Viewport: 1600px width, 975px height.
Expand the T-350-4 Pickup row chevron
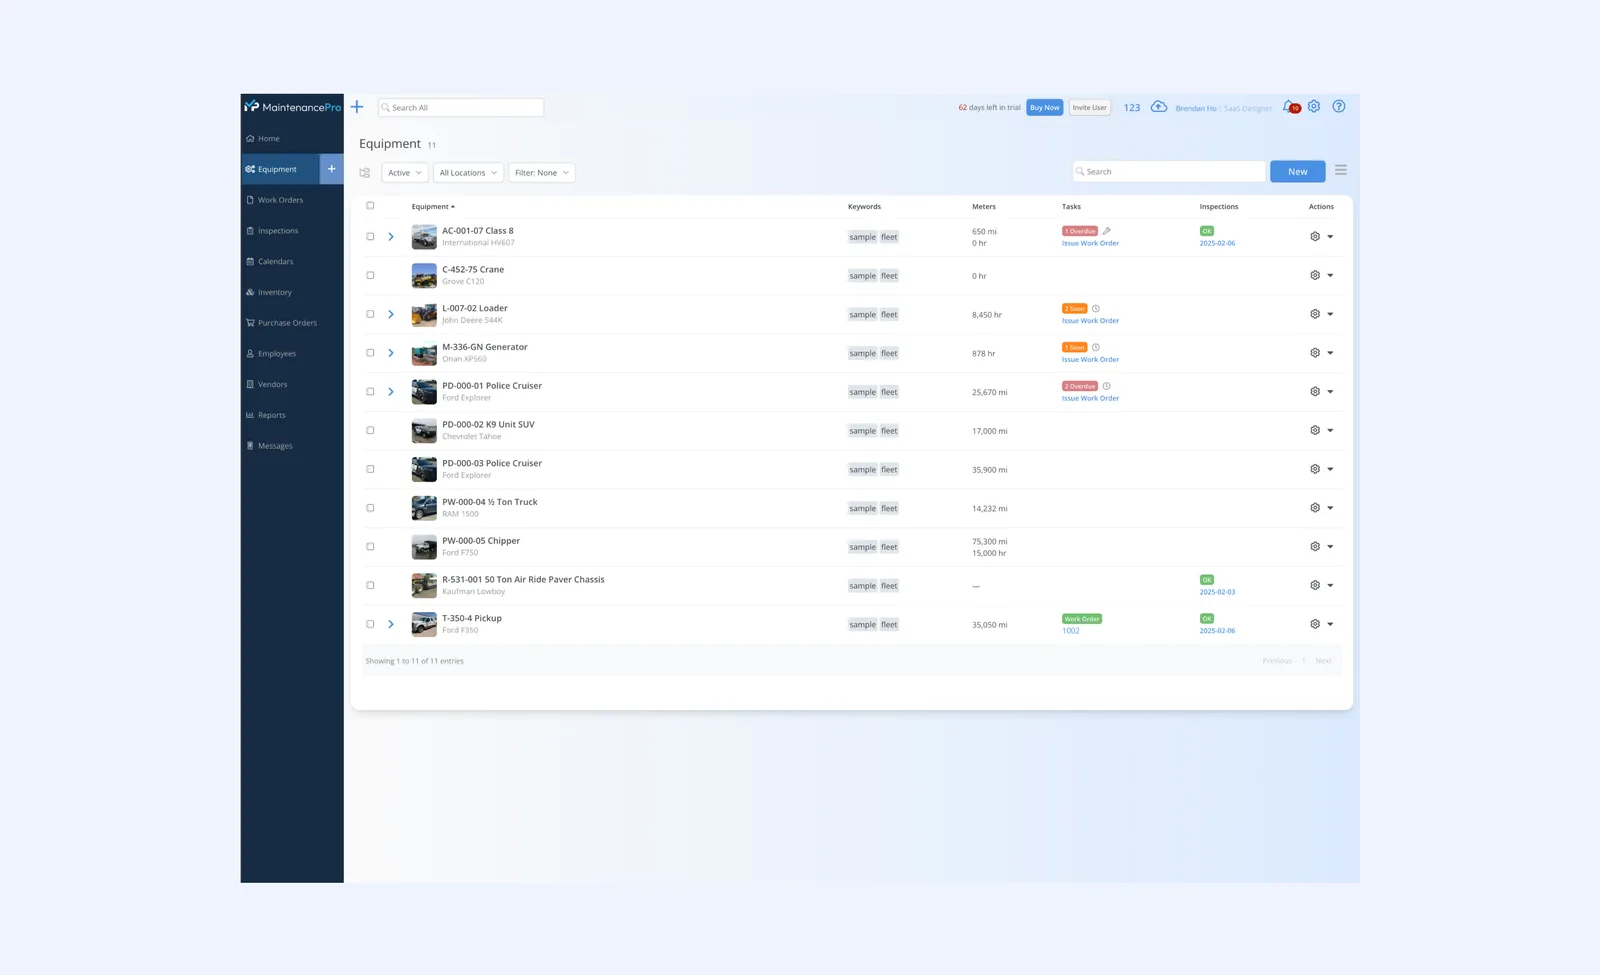click(x=391, y=624)
